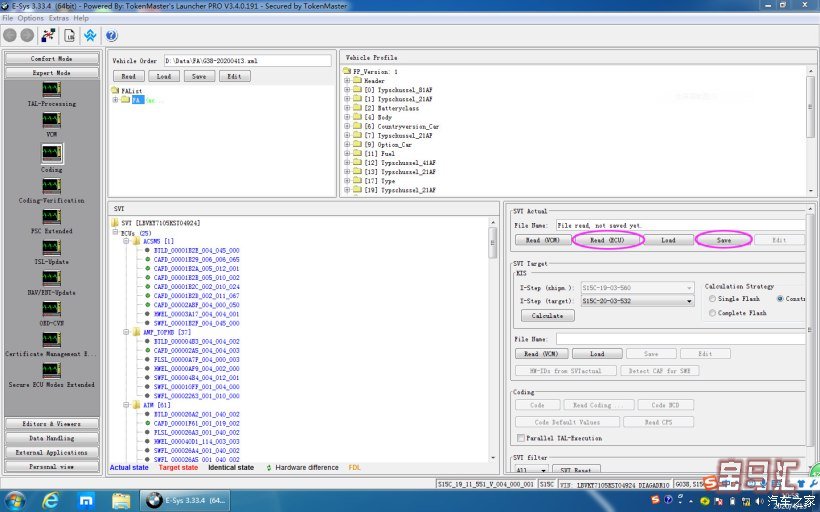Click the Vehicle Profile vertical scrollbar
Viewport: 820px width, 512px height.
(x=811, y=131)
